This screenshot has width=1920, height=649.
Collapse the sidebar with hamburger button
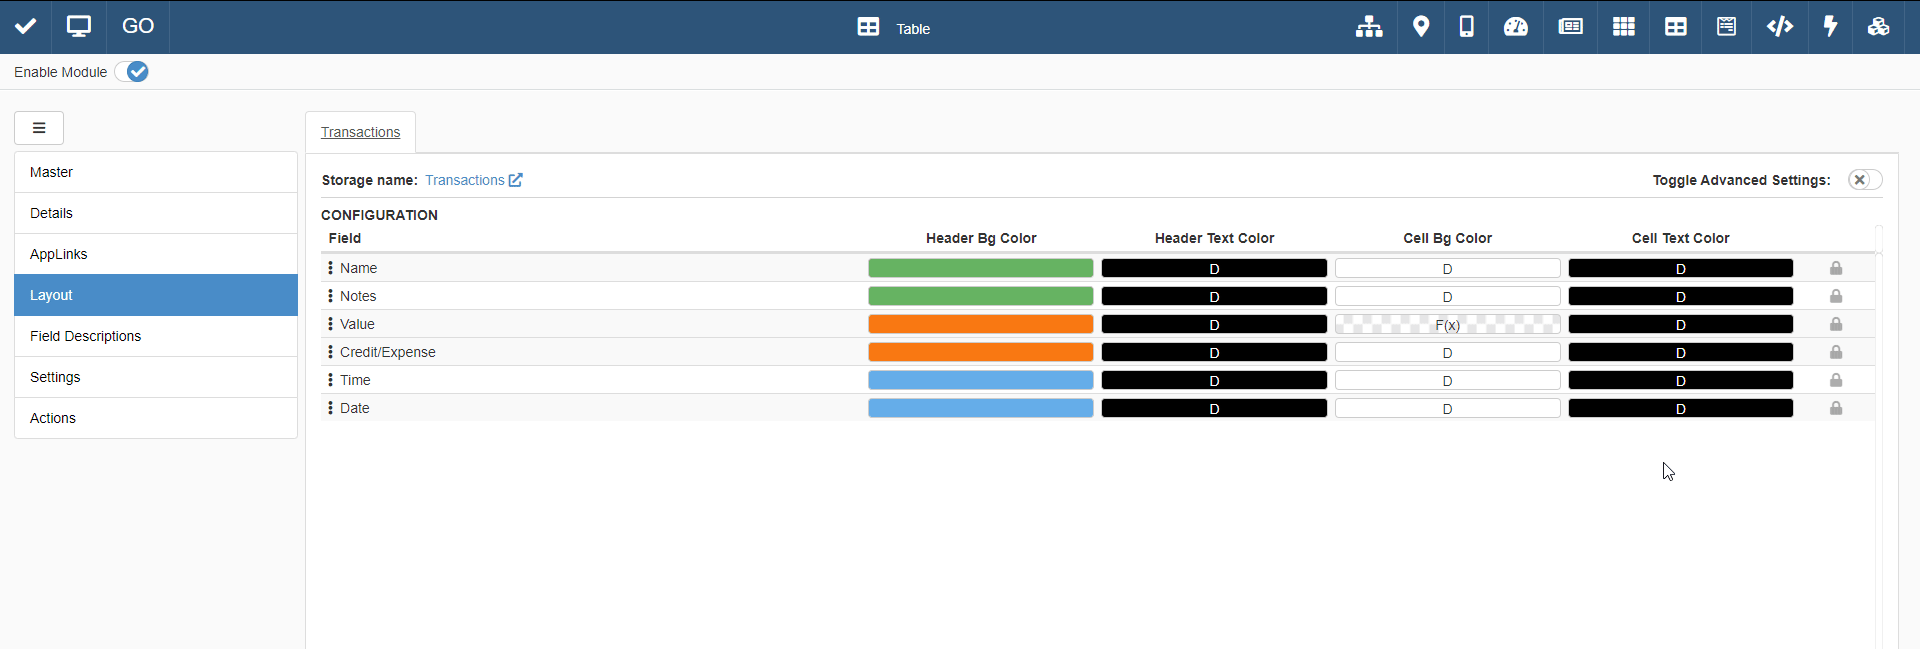[39, 128]
